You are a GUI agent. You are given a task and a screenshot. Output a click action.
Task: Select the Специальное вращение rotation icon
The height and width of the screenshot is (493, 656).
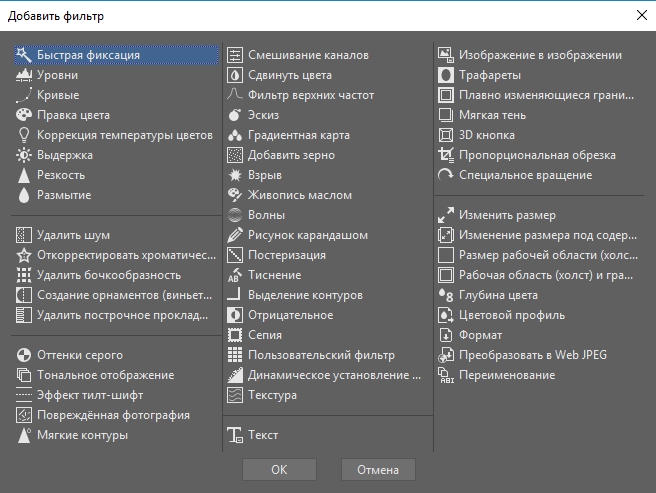[x=446, y=175]
